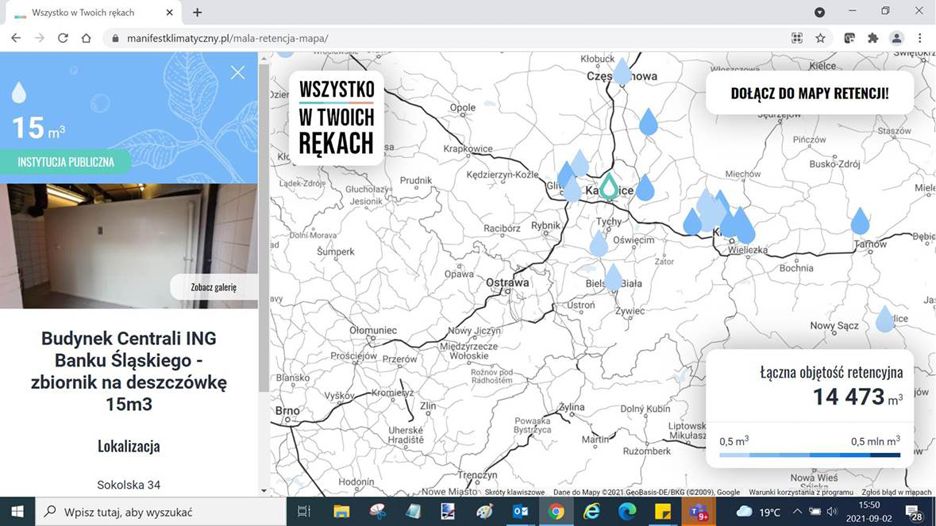Click the Sokolska 34 address text

[128, 485]
